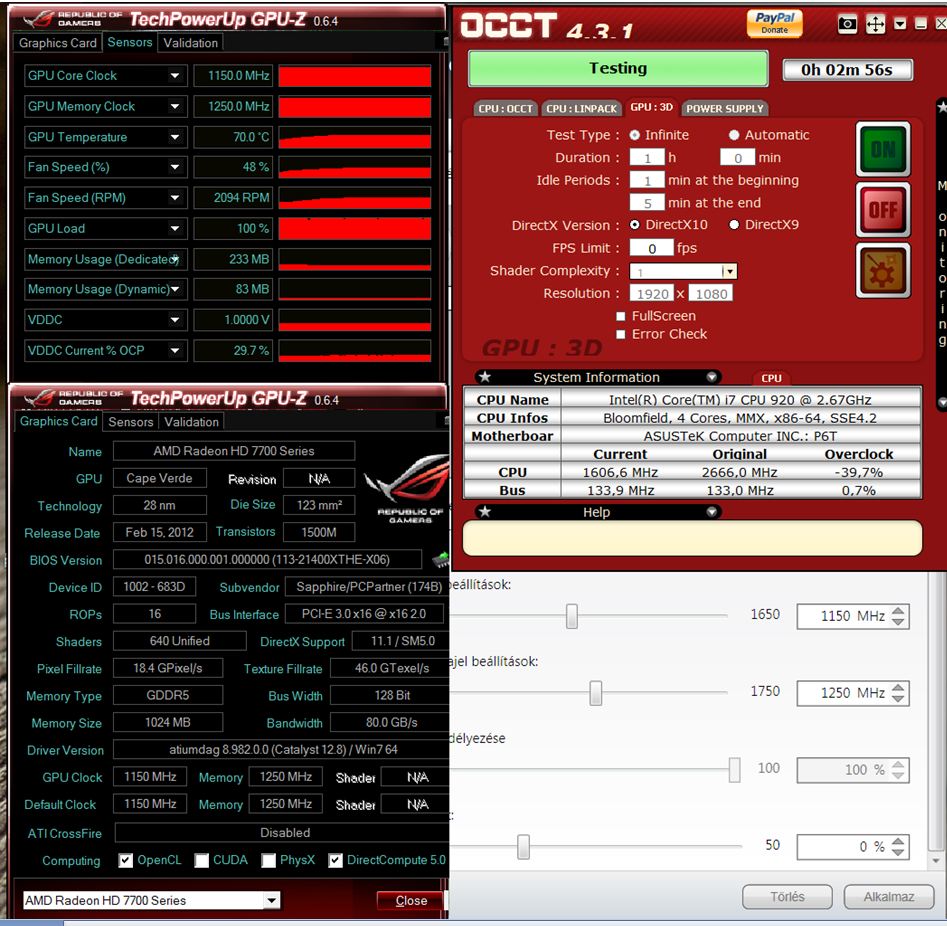Click the Törlés button
Screen dimensions: 947x926
(x=787, y=896)
